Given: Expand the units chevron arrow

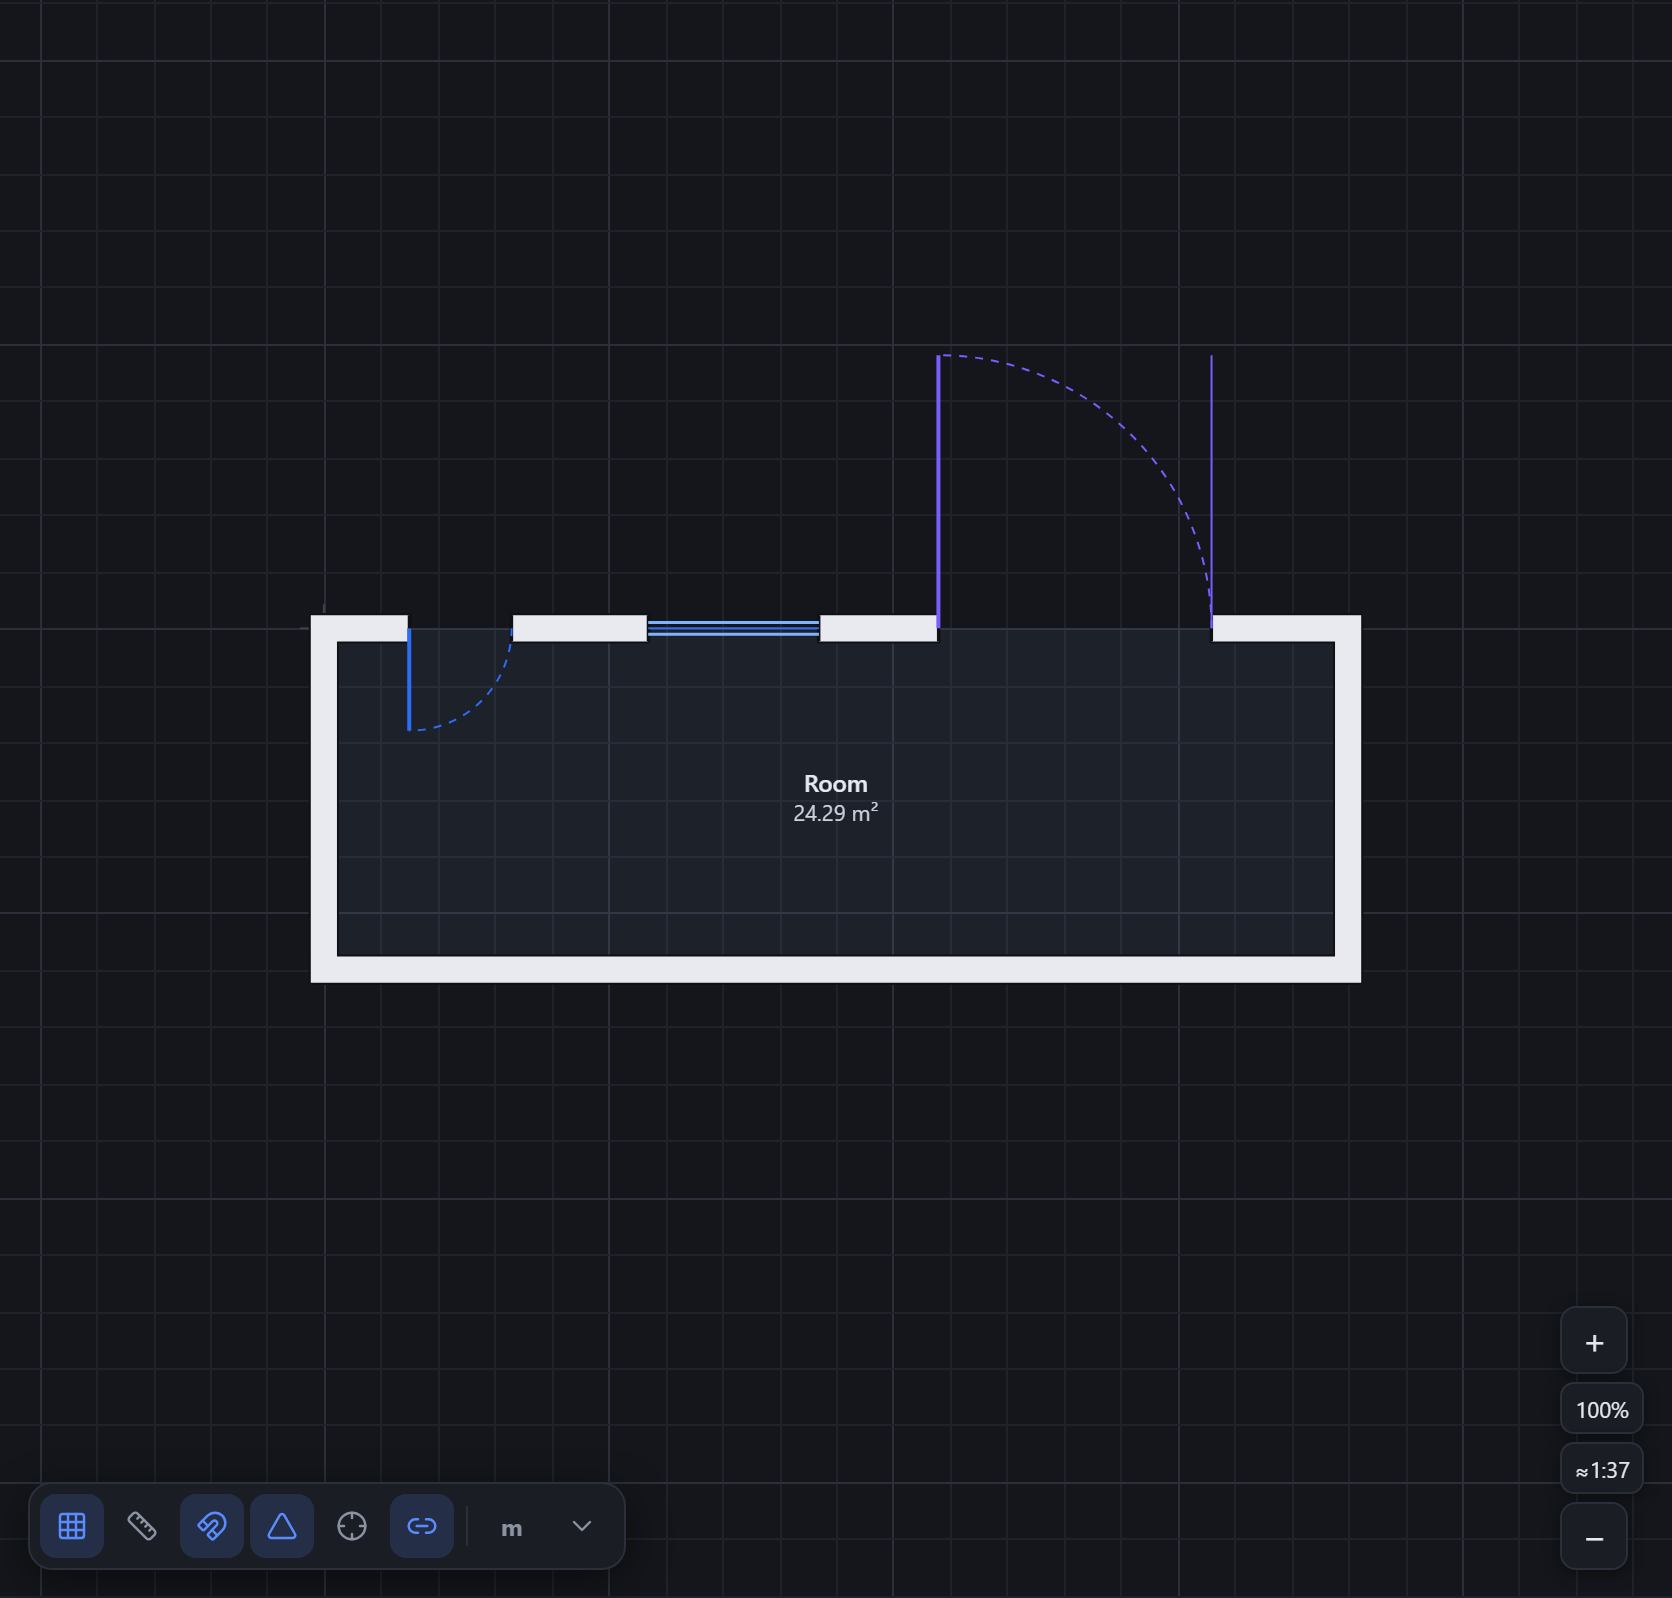Looking at the screenshot, I should [x=582, y=1526].
